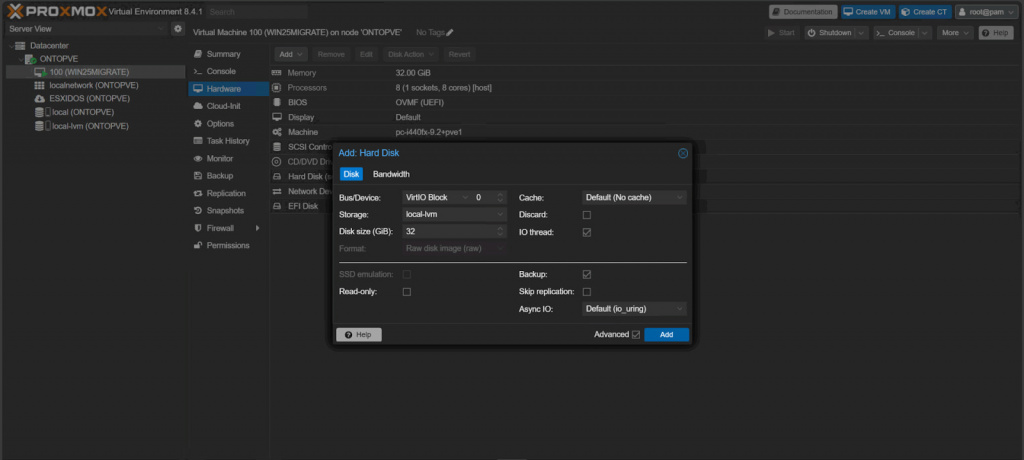Click the top search field
1024x460 pixels.
coord(257,12)
